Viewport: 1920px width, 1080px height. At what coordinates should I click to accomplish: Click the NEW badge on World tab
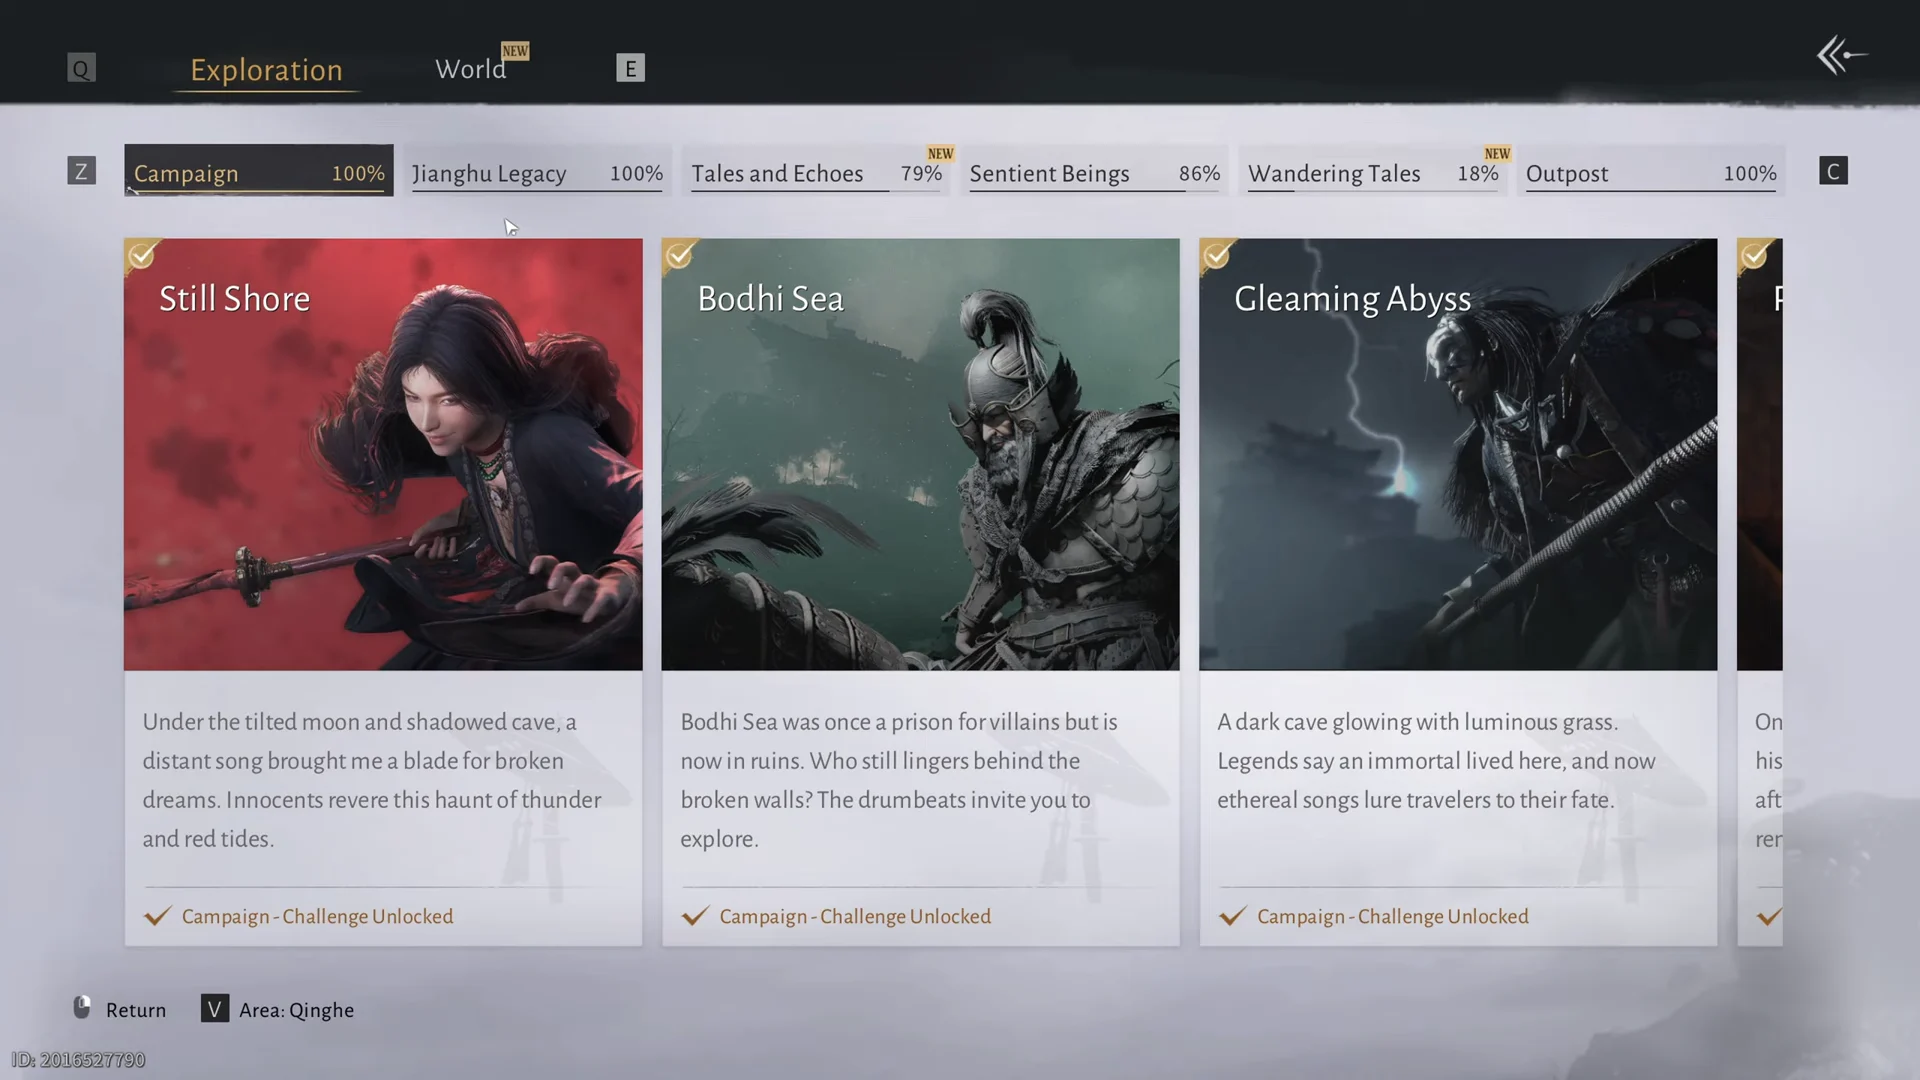pos(515,51)
